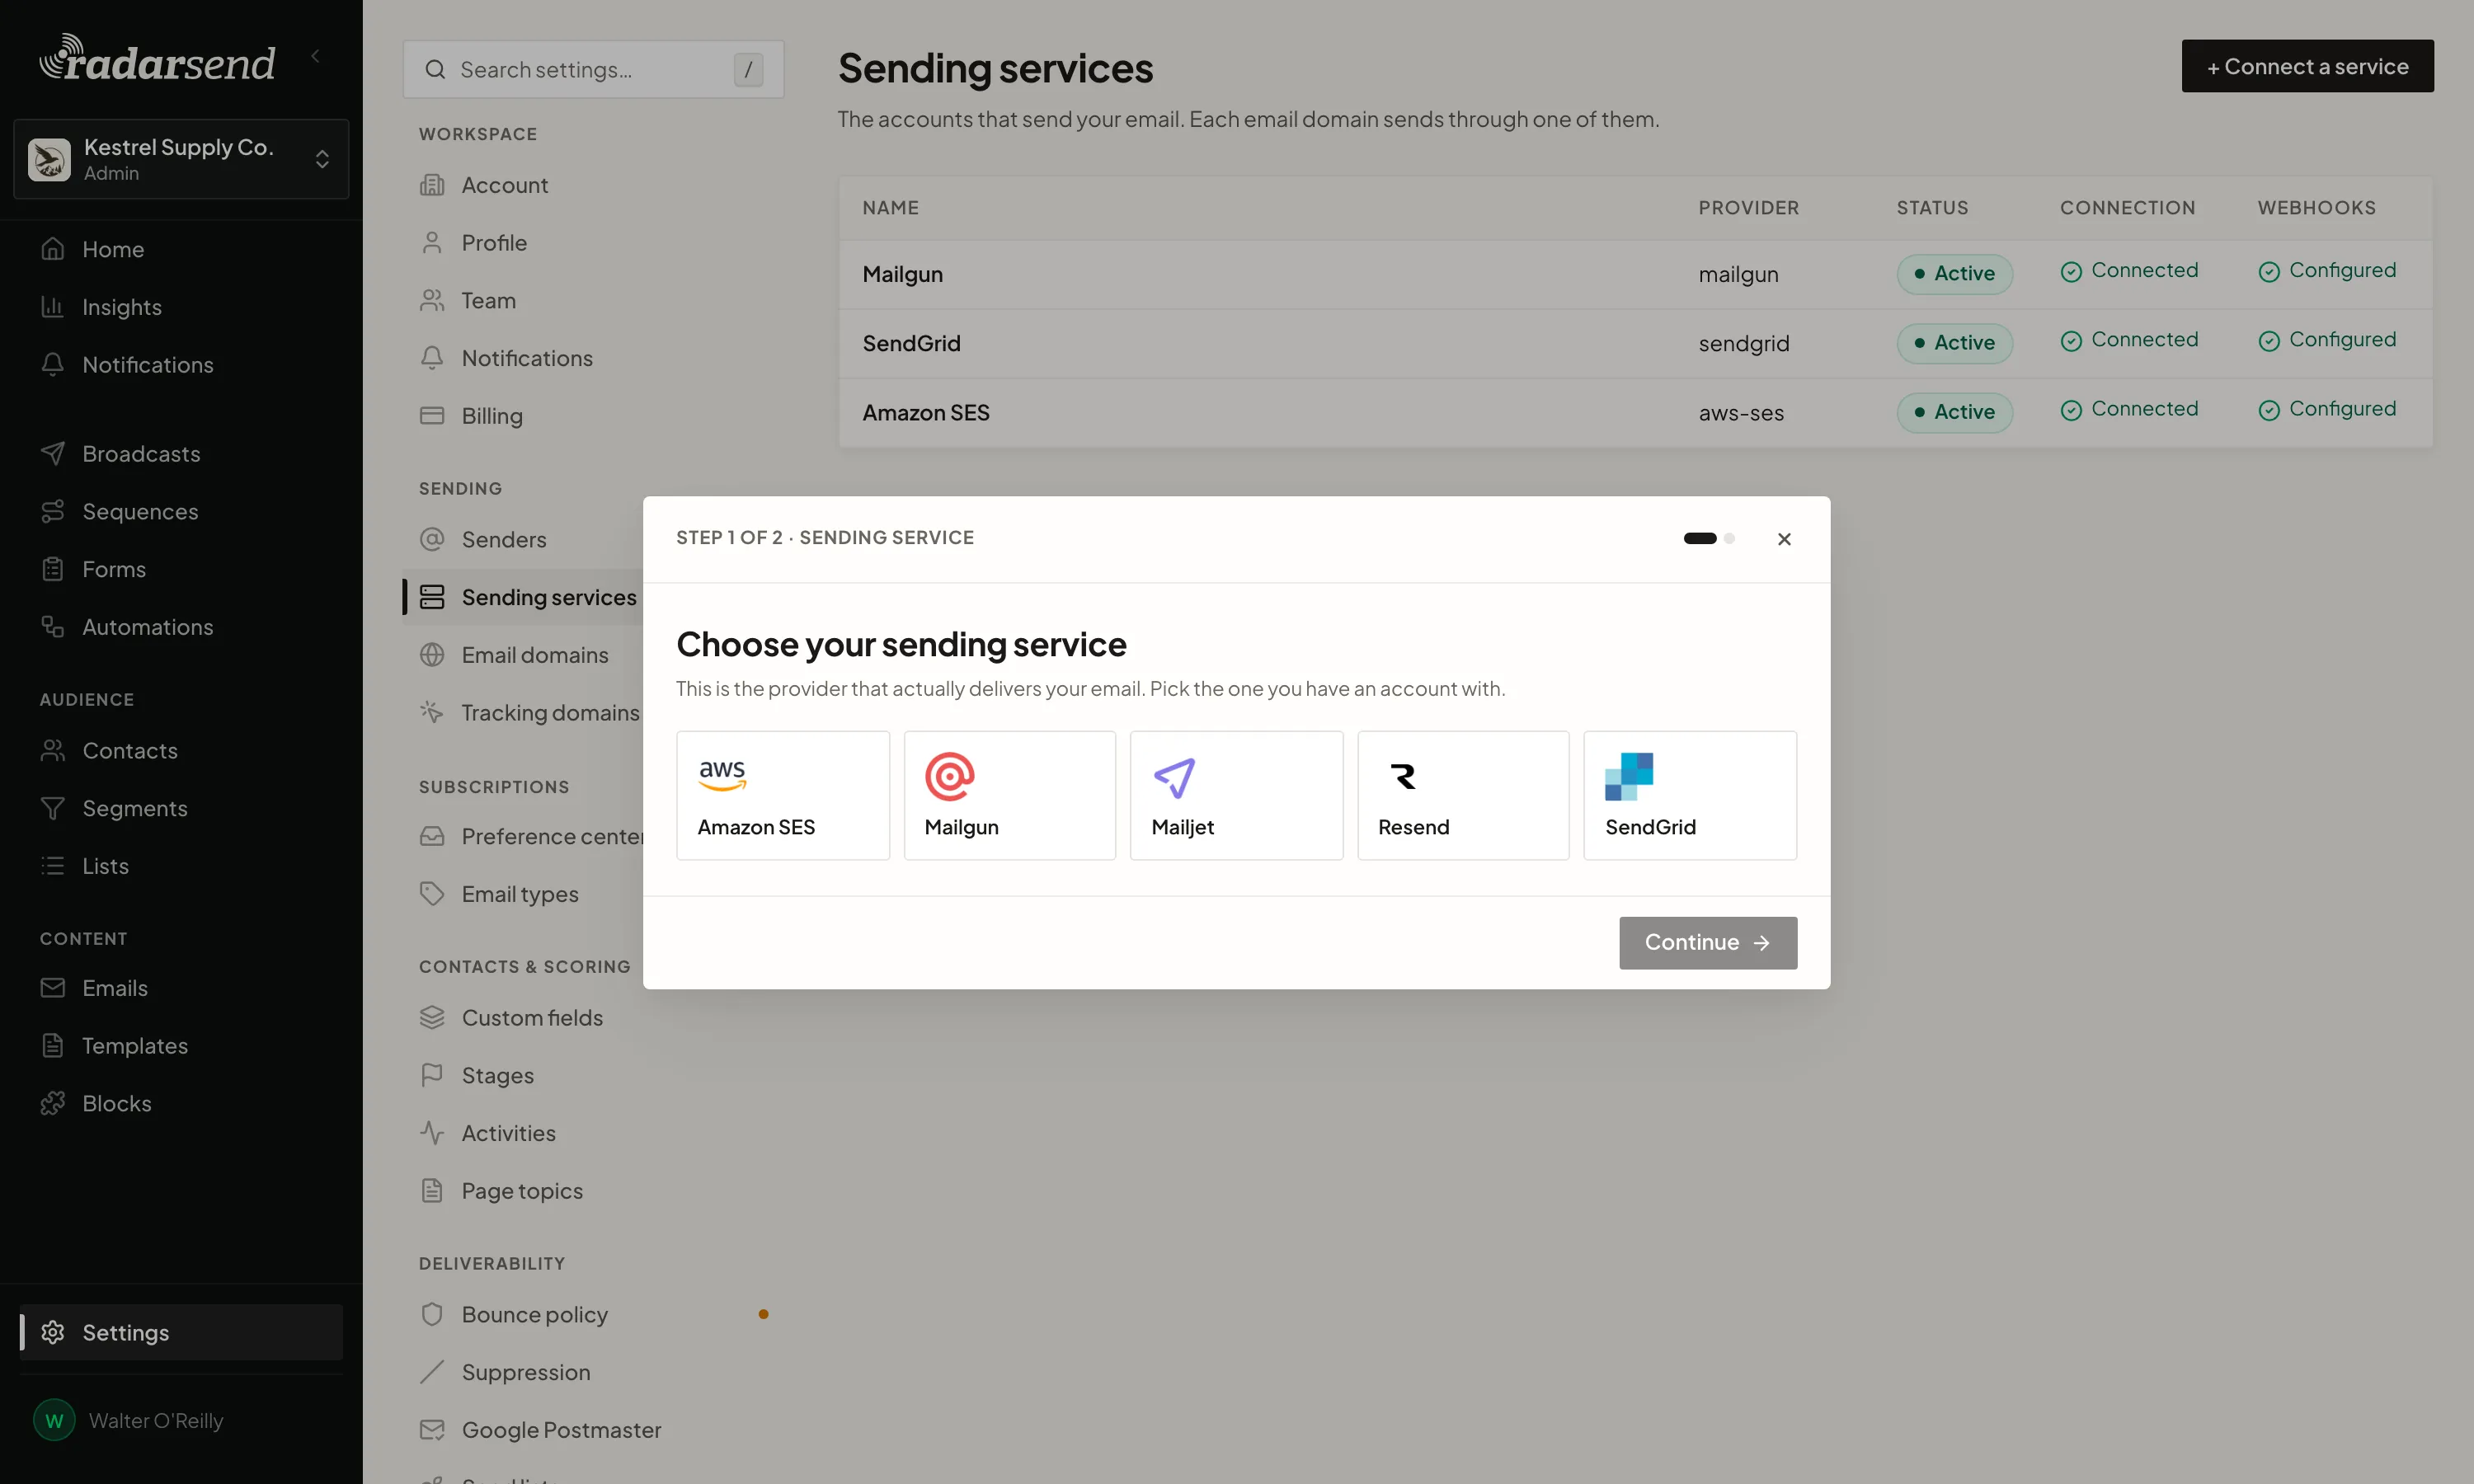Open Contacts
The image size is (2474, 1484).
181,751
